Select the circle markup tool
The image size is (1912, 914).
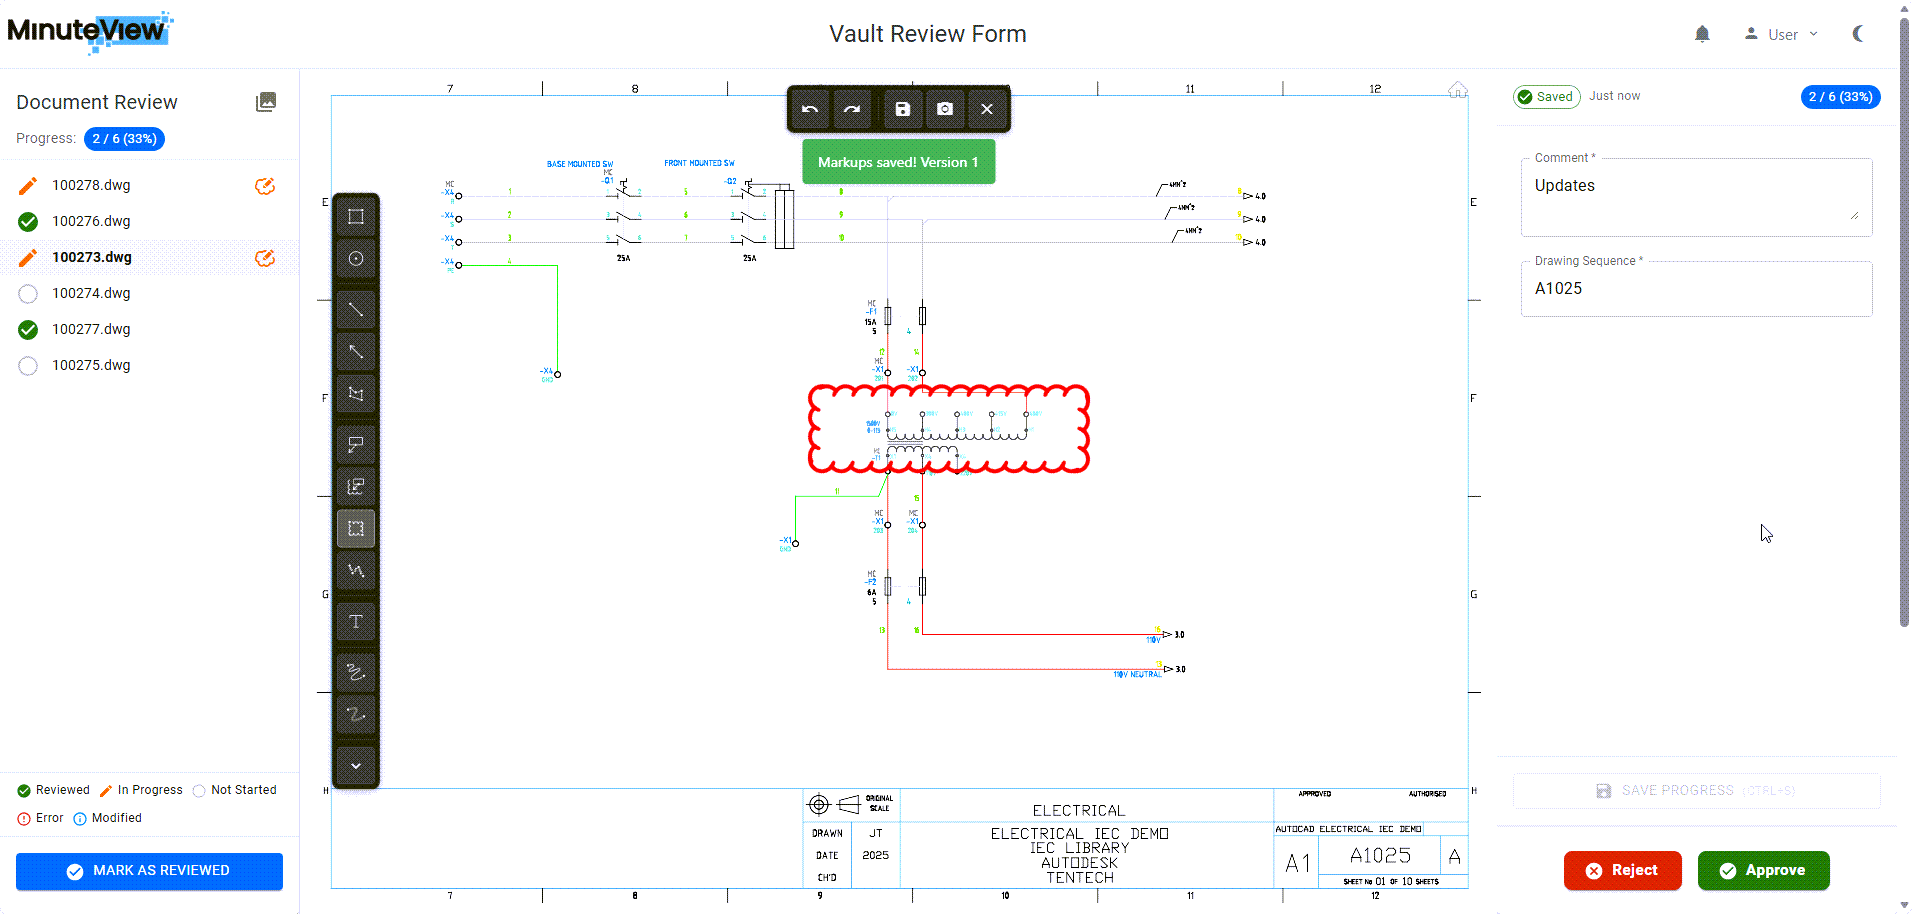(x=355, y=259)
